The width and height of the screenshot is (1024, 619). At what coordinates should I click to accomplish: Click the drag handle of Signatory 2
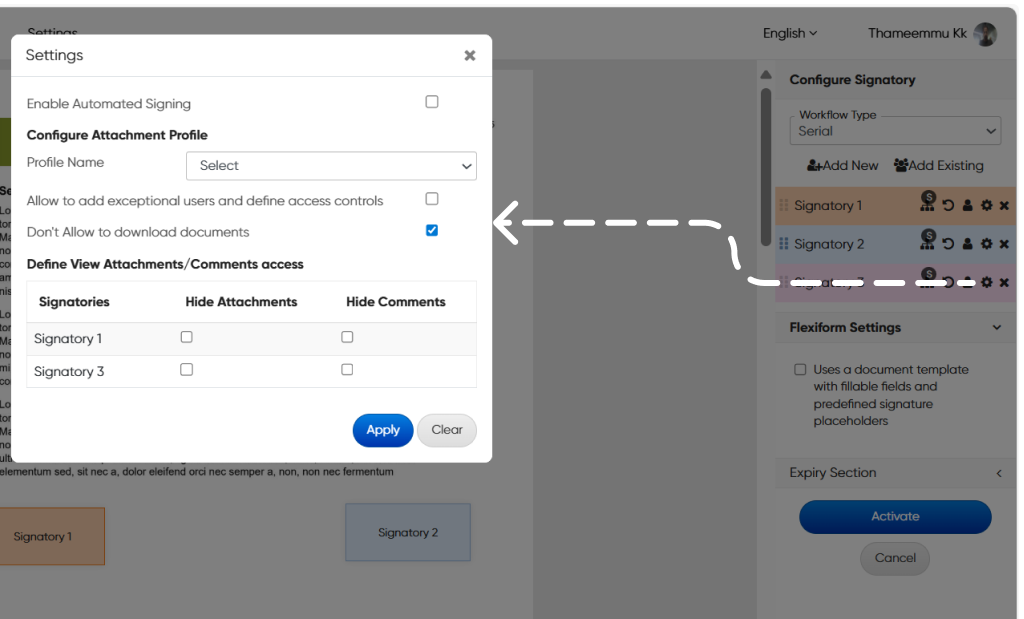(784, 244)
